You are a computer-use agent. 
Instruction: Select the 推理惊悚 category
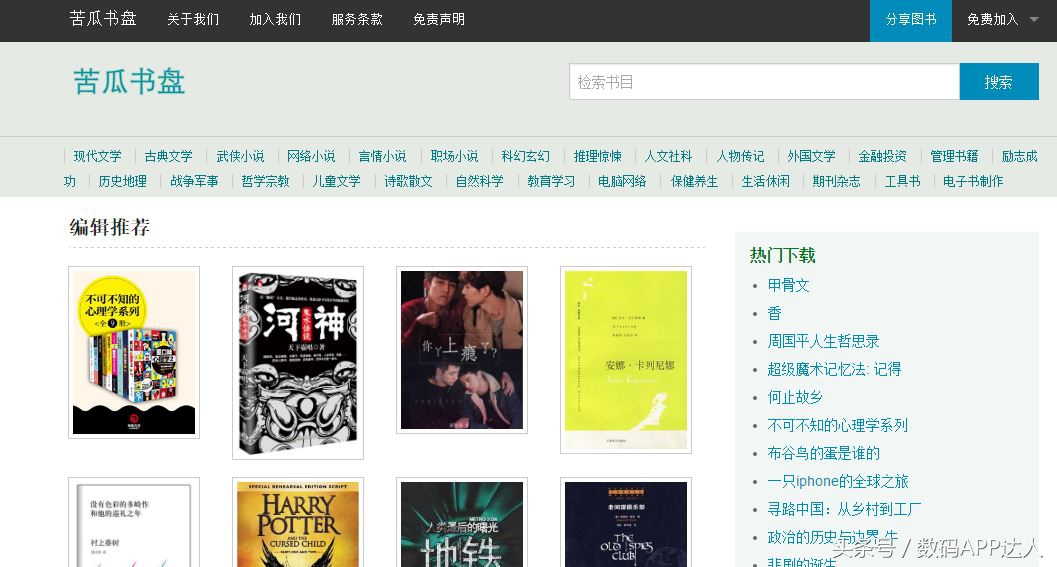click(598, 156)
